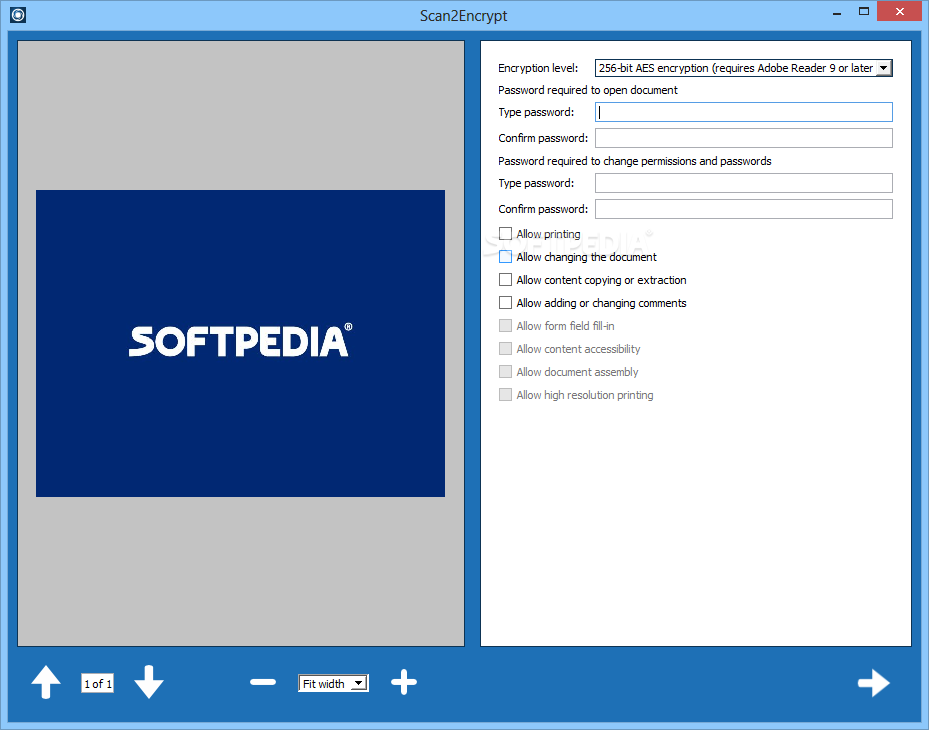Image resolution: width=929 pixels, height=730 pixels.
Task: Minimize the Scan2Encrypt window
Action: (x=837, y=12)
